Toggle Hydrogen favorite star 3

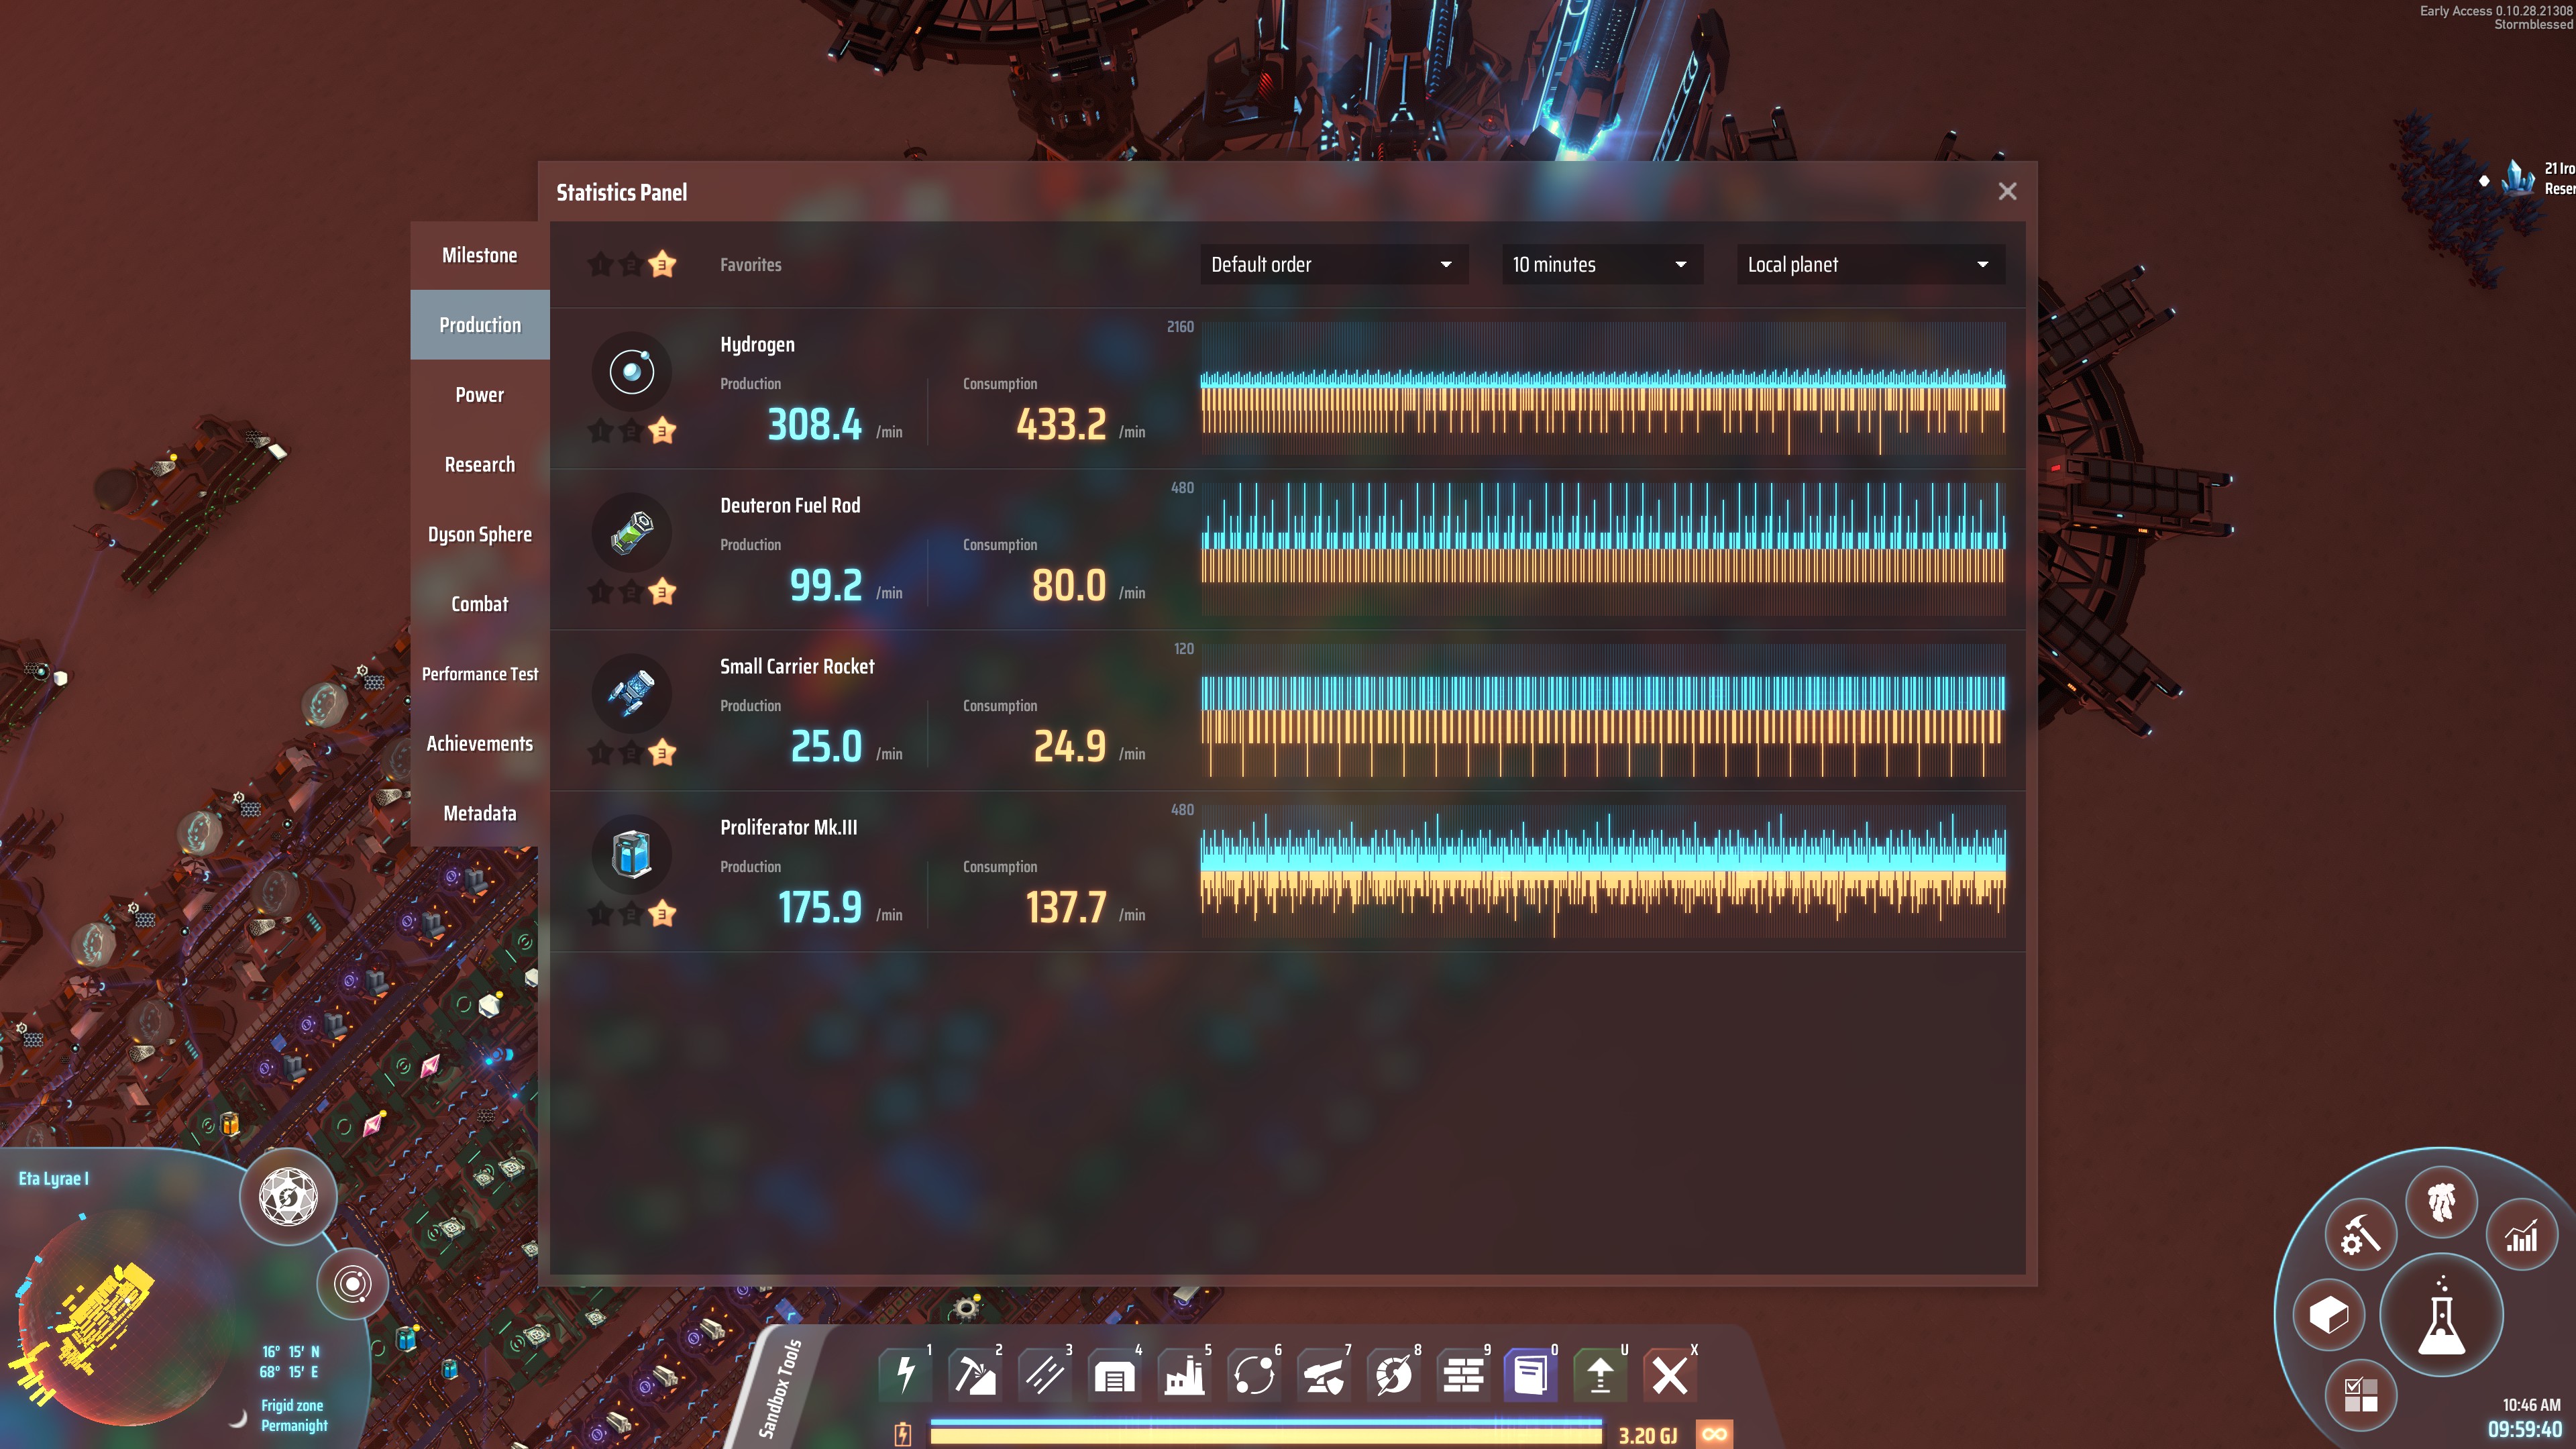coord(662,431)
